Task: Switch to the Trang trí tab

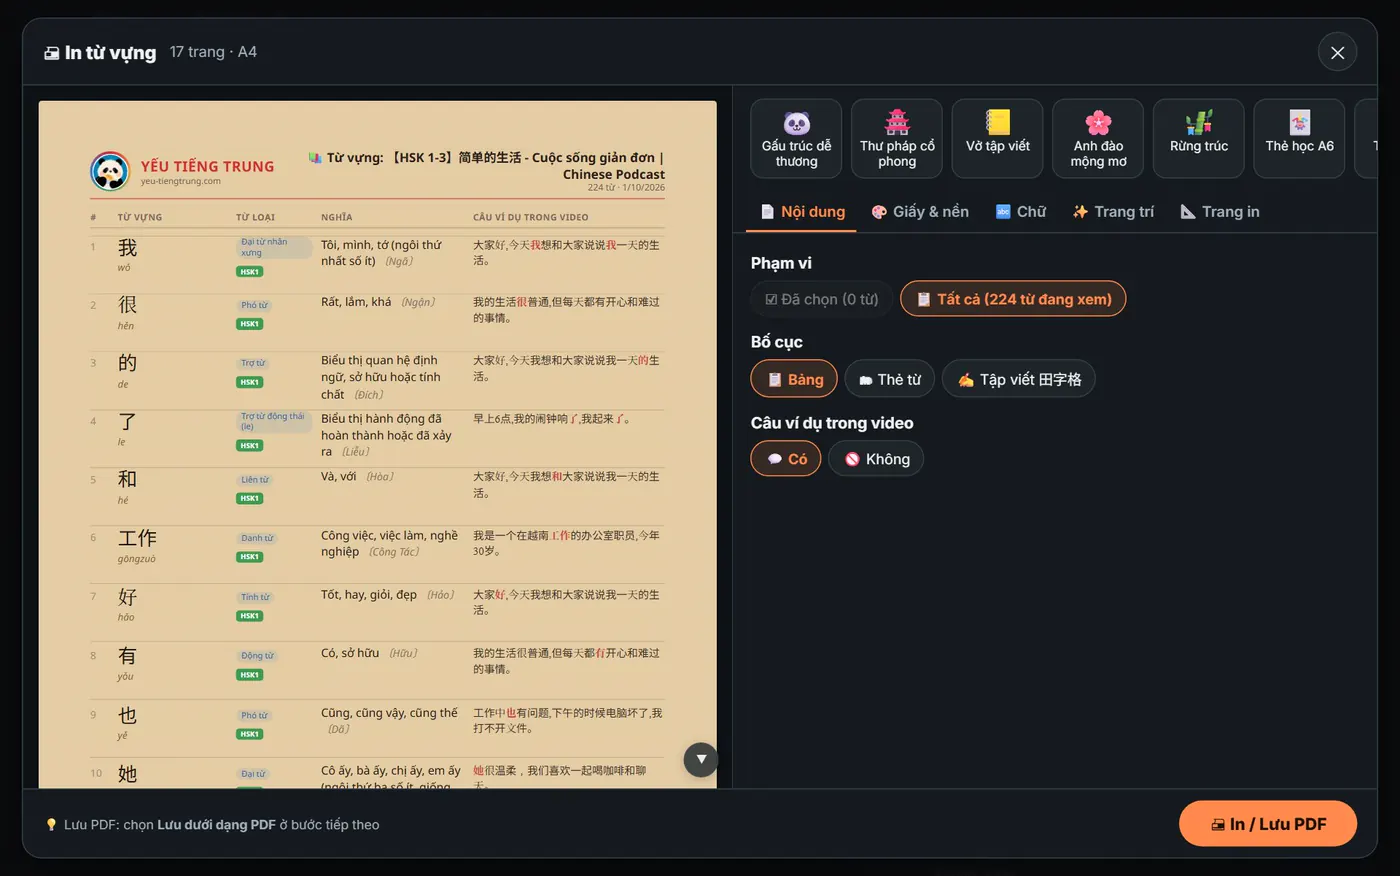Action: (1113, 212)
